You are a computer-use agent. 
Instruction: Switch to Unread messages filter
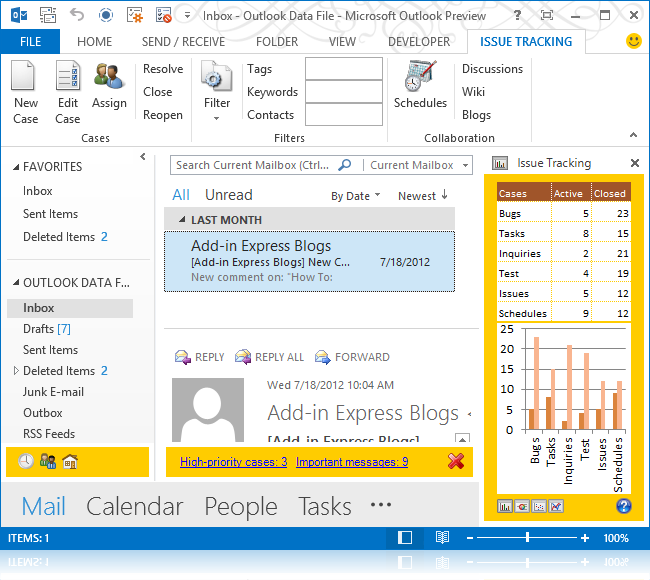tap(228, 195)
